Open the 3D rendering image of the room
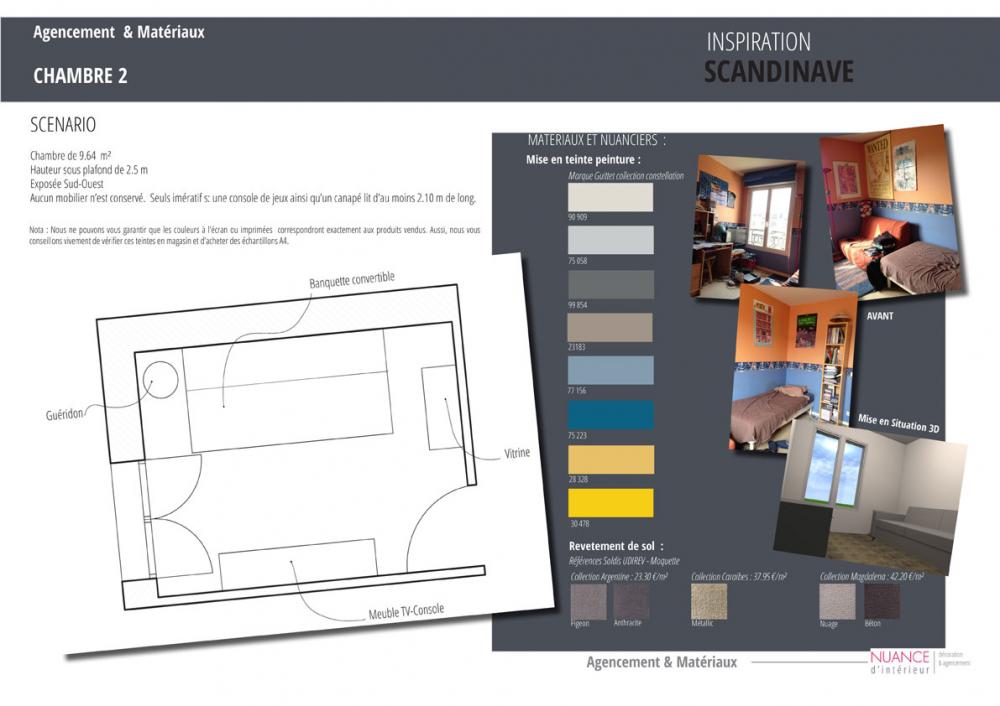 pos(875,485)
